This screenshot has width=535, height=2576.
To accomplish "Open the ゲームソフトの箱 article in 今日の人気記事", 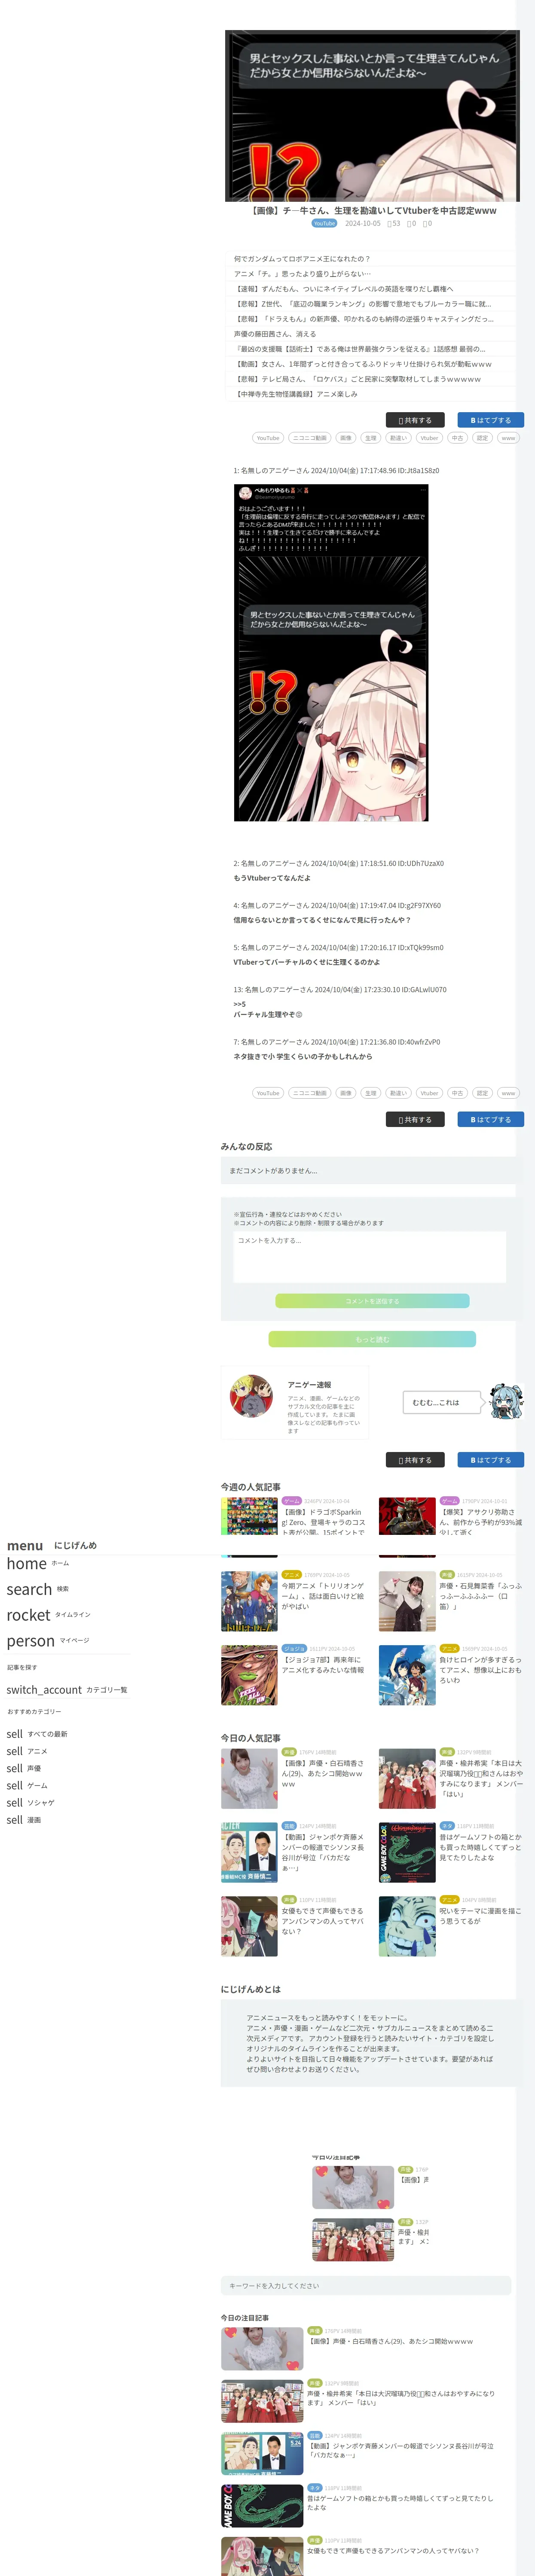I will 451,1852.
